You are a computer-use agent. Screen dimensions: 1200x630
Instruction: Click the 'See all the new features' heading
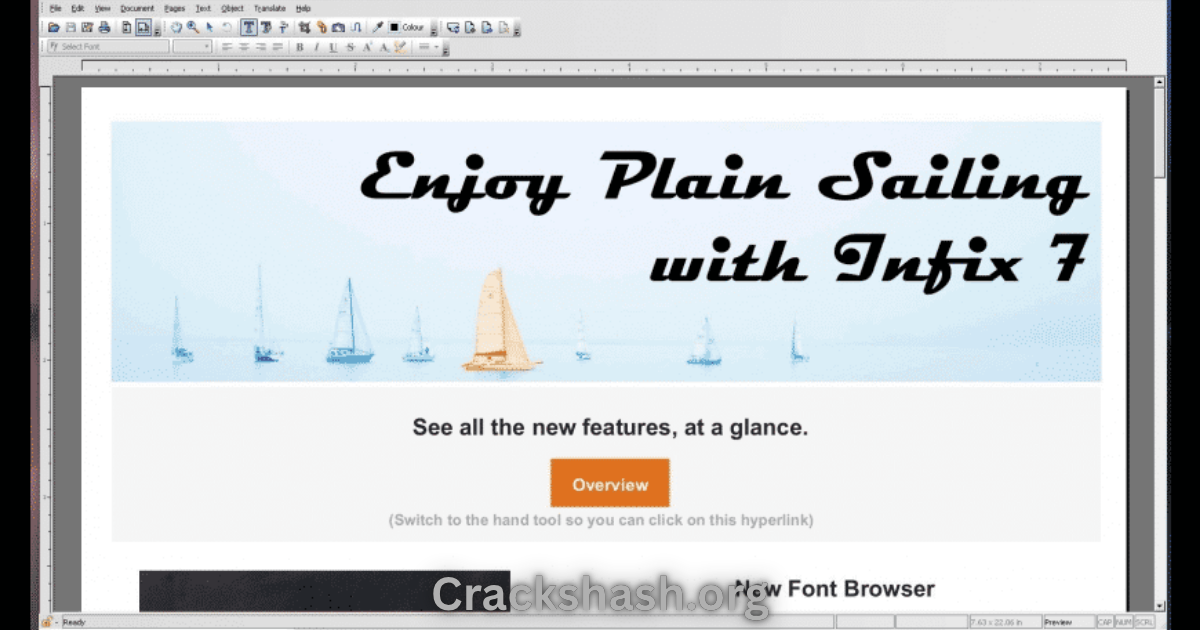coord(610,428)
